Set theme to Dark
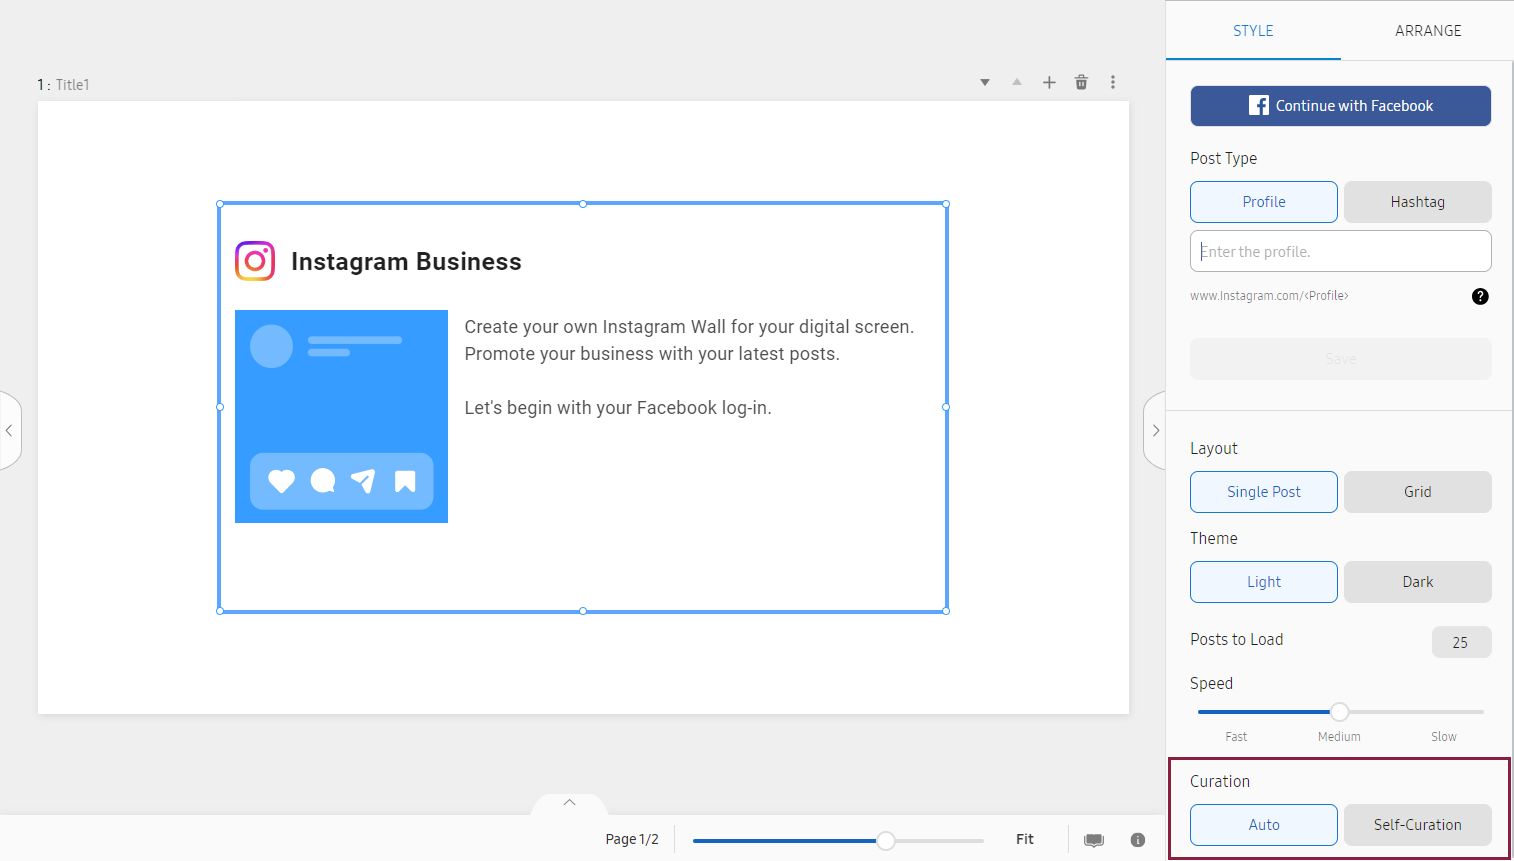The height and width of the screenshot is (861, 1514). tap(1418, 582)
